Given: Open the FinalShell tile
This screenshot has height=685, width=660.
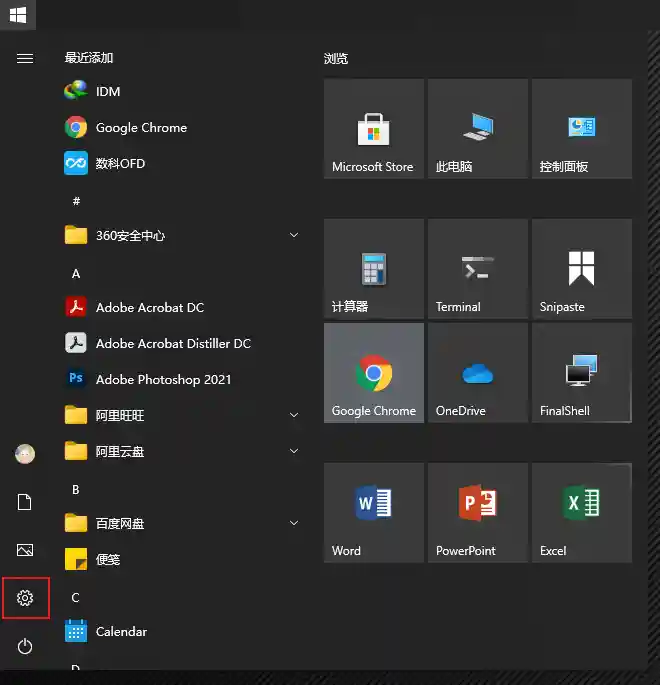Looking at the screenshot, I should (x=582, y=373).
